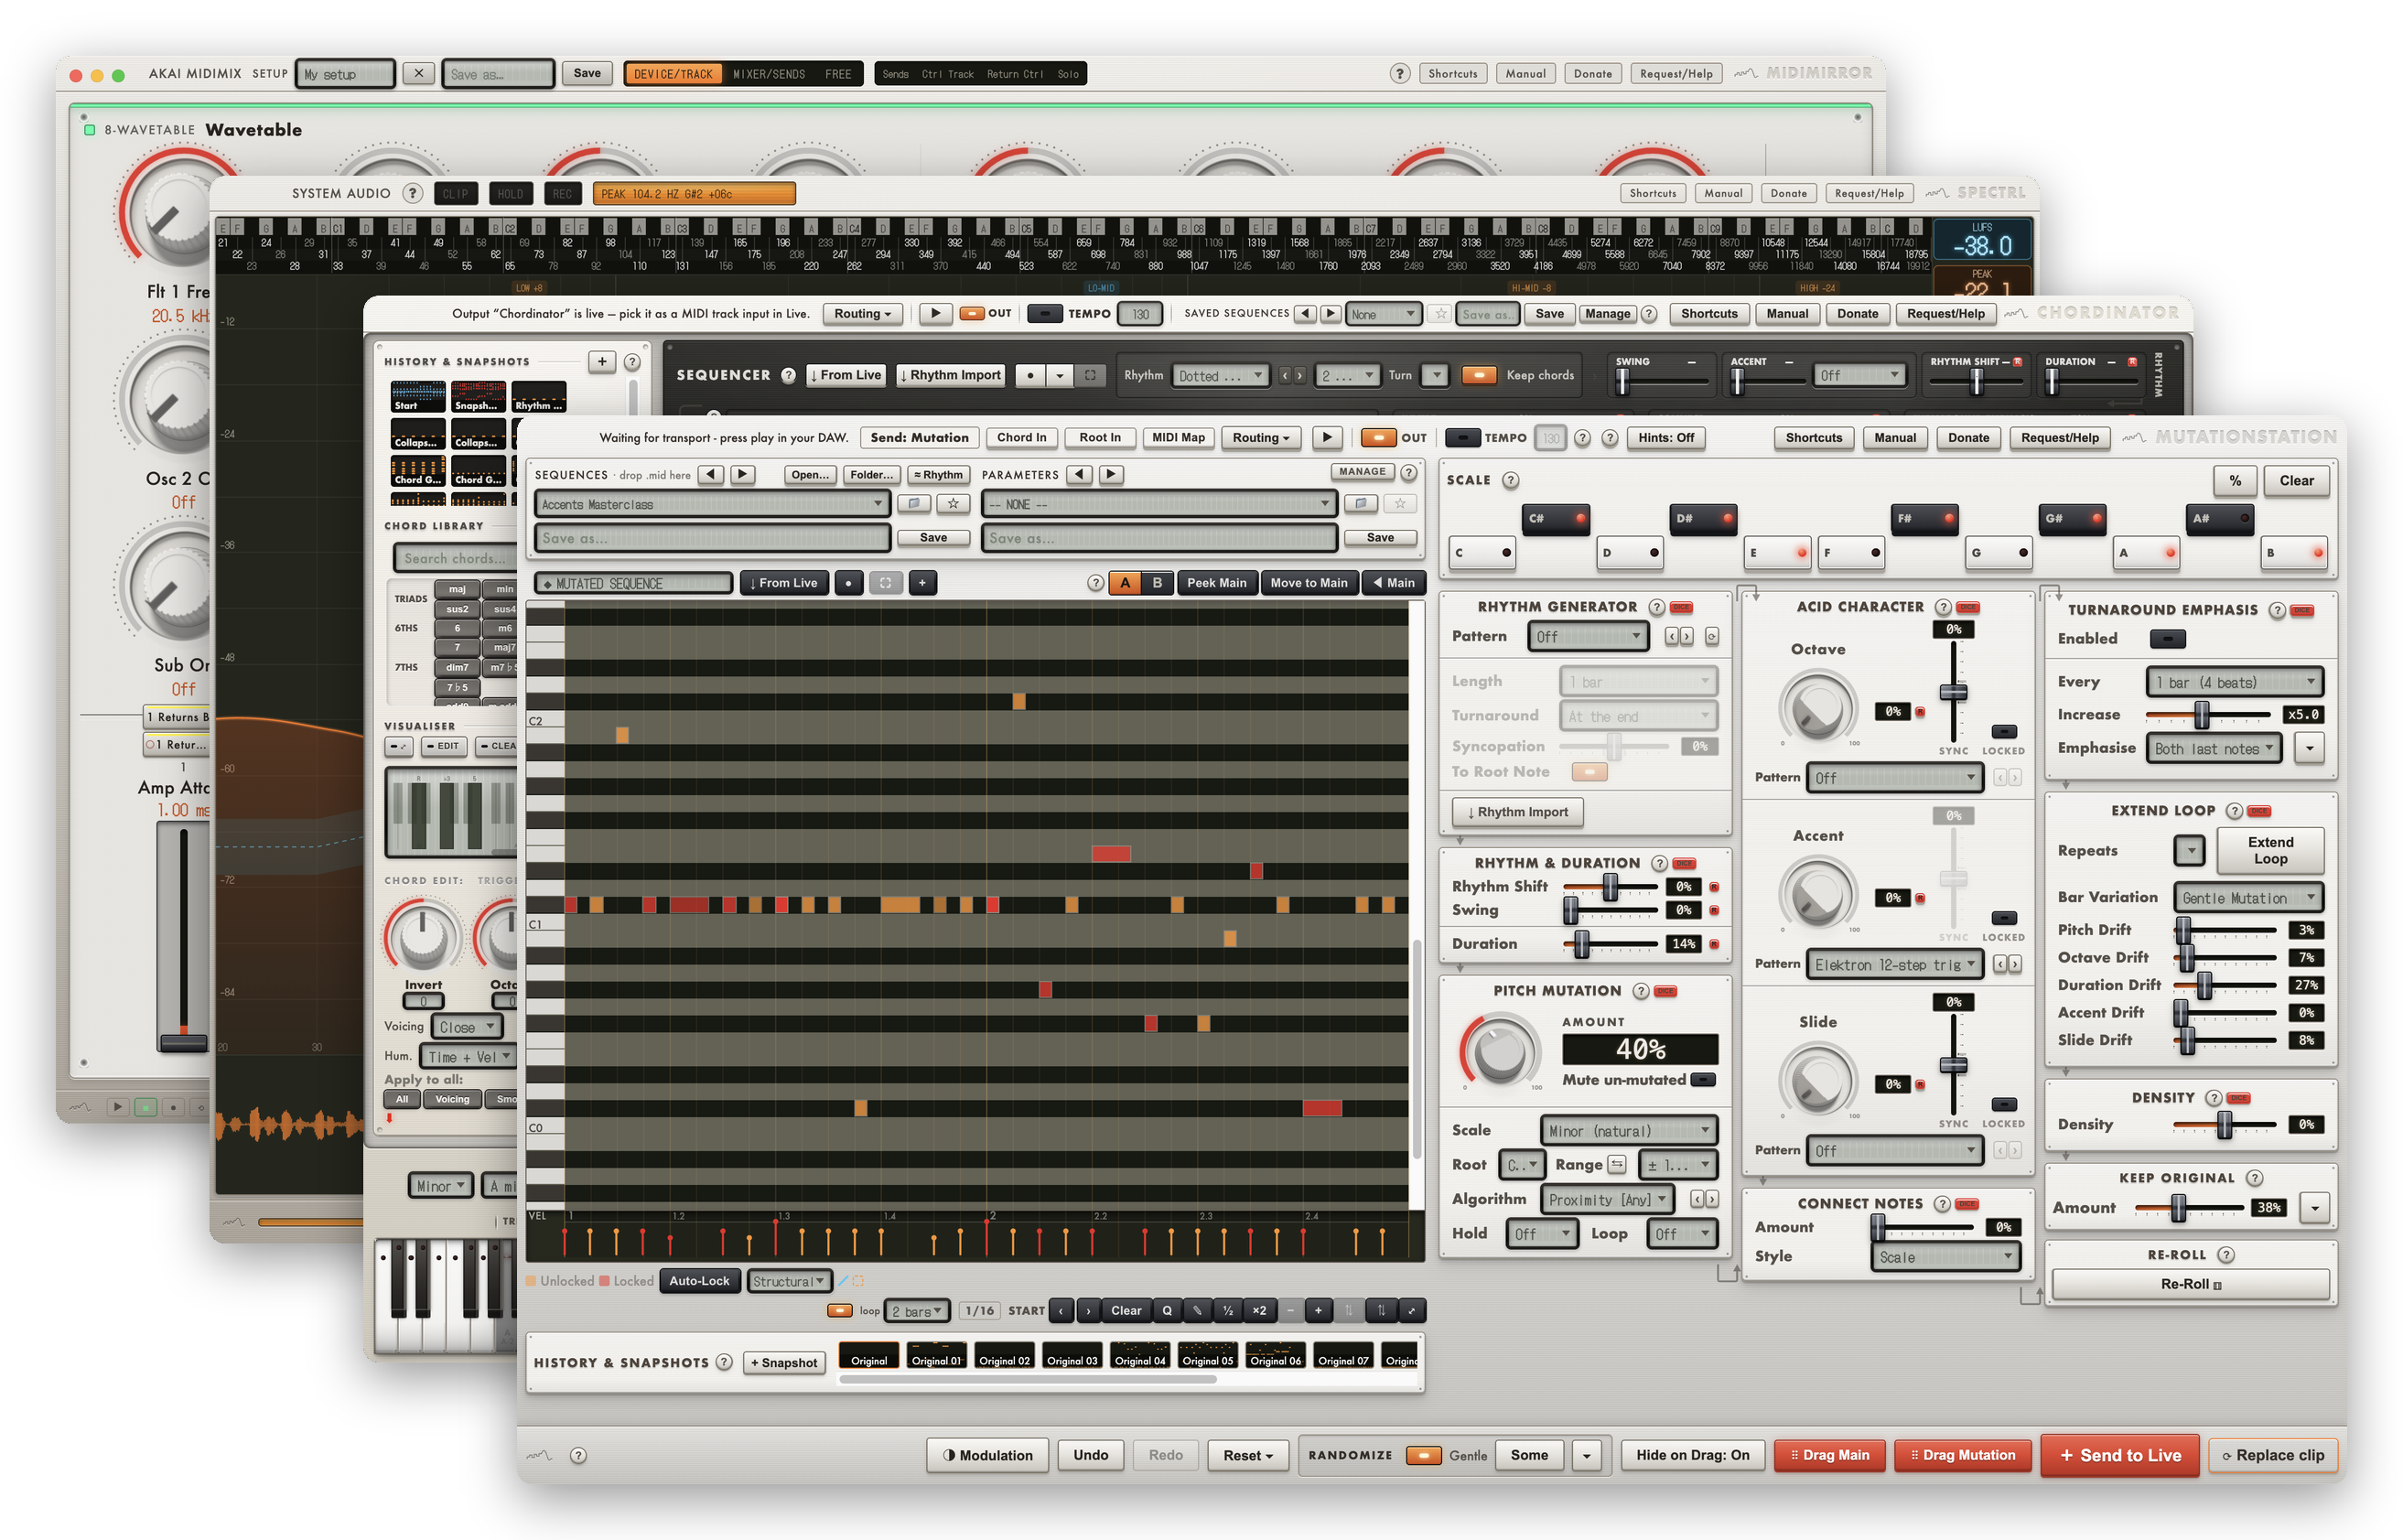Open the Reset menu in footer
Screen dimensions: 2403x1540
pos(1247,1456)
